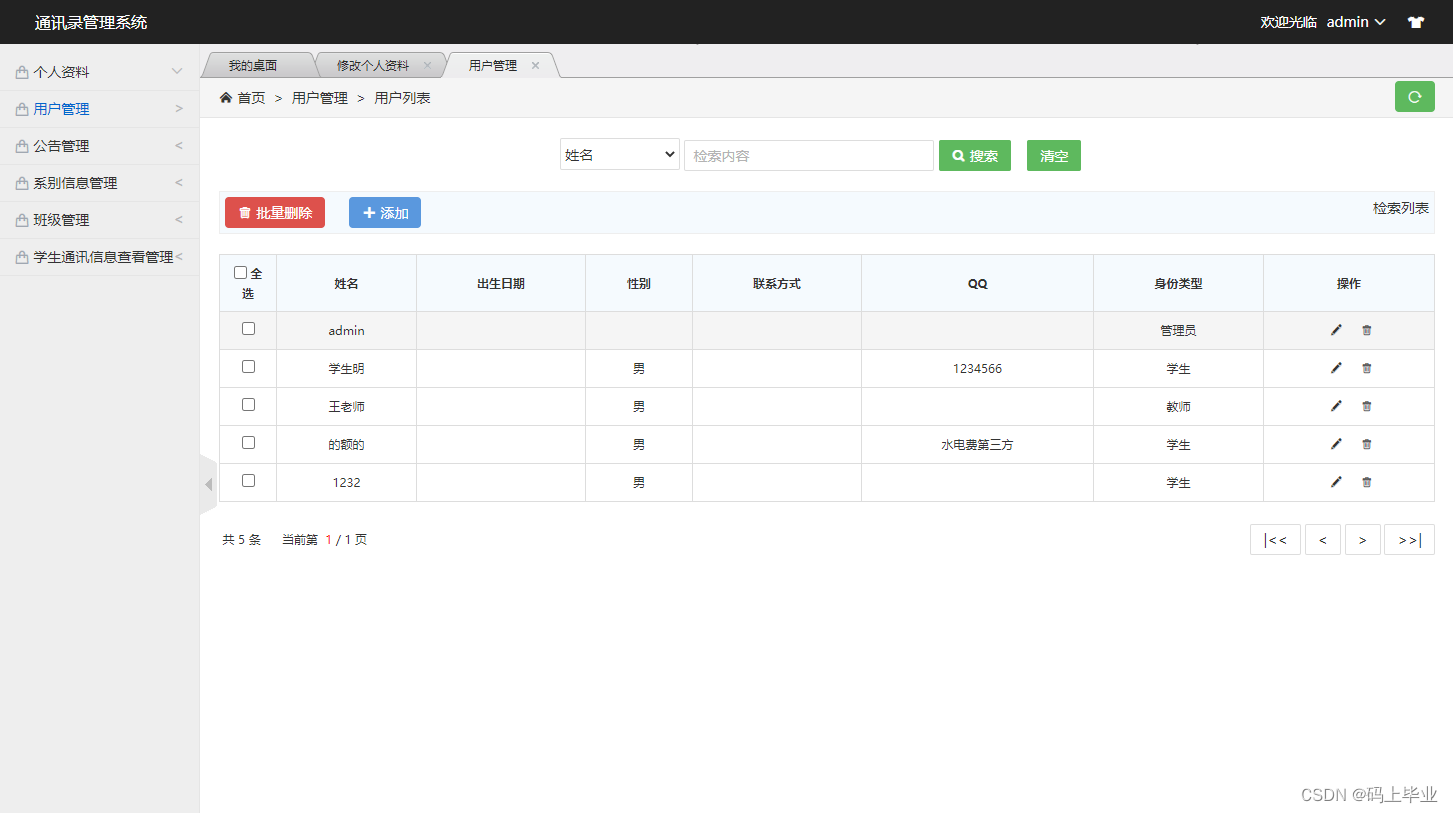Toggle the 全选 select-all checkbox

click(x=240, y=270)
